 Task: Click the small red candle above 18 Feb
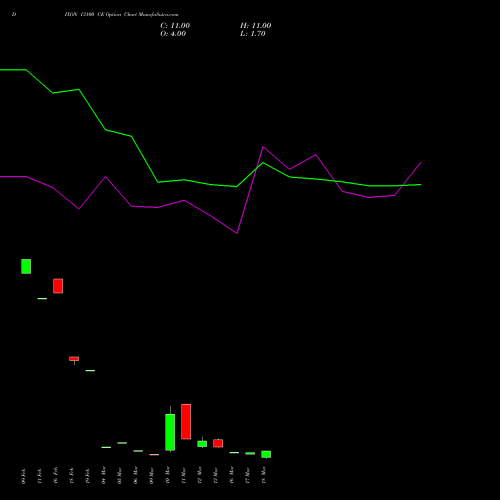tap(74, 359)
